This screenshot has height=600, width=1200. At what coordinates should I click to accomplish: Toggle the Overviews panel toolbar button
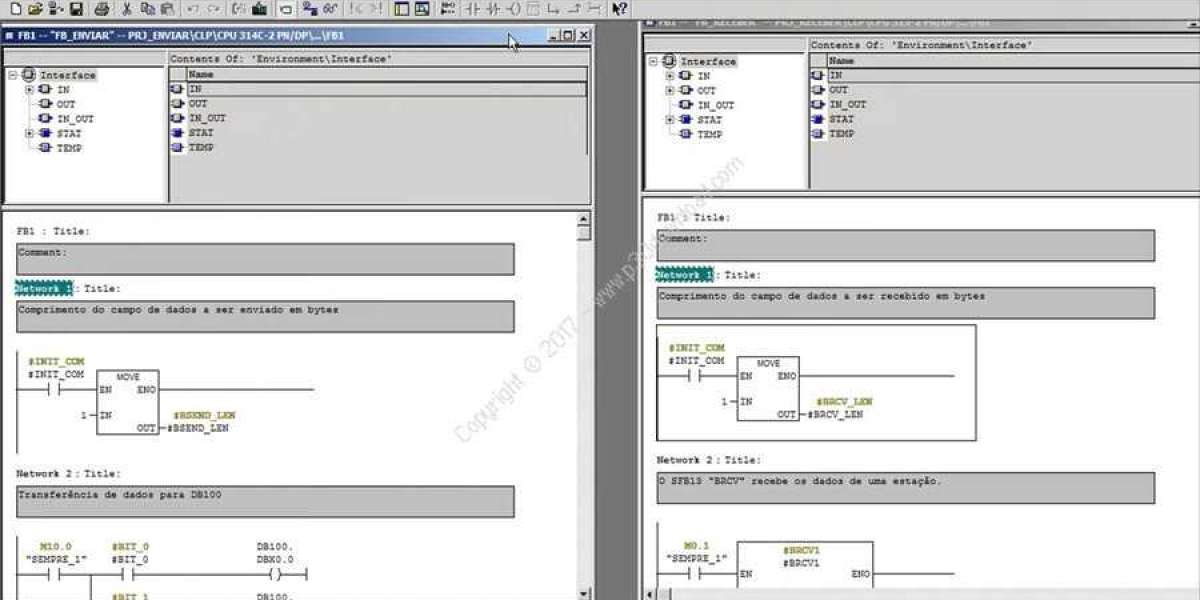401,9
